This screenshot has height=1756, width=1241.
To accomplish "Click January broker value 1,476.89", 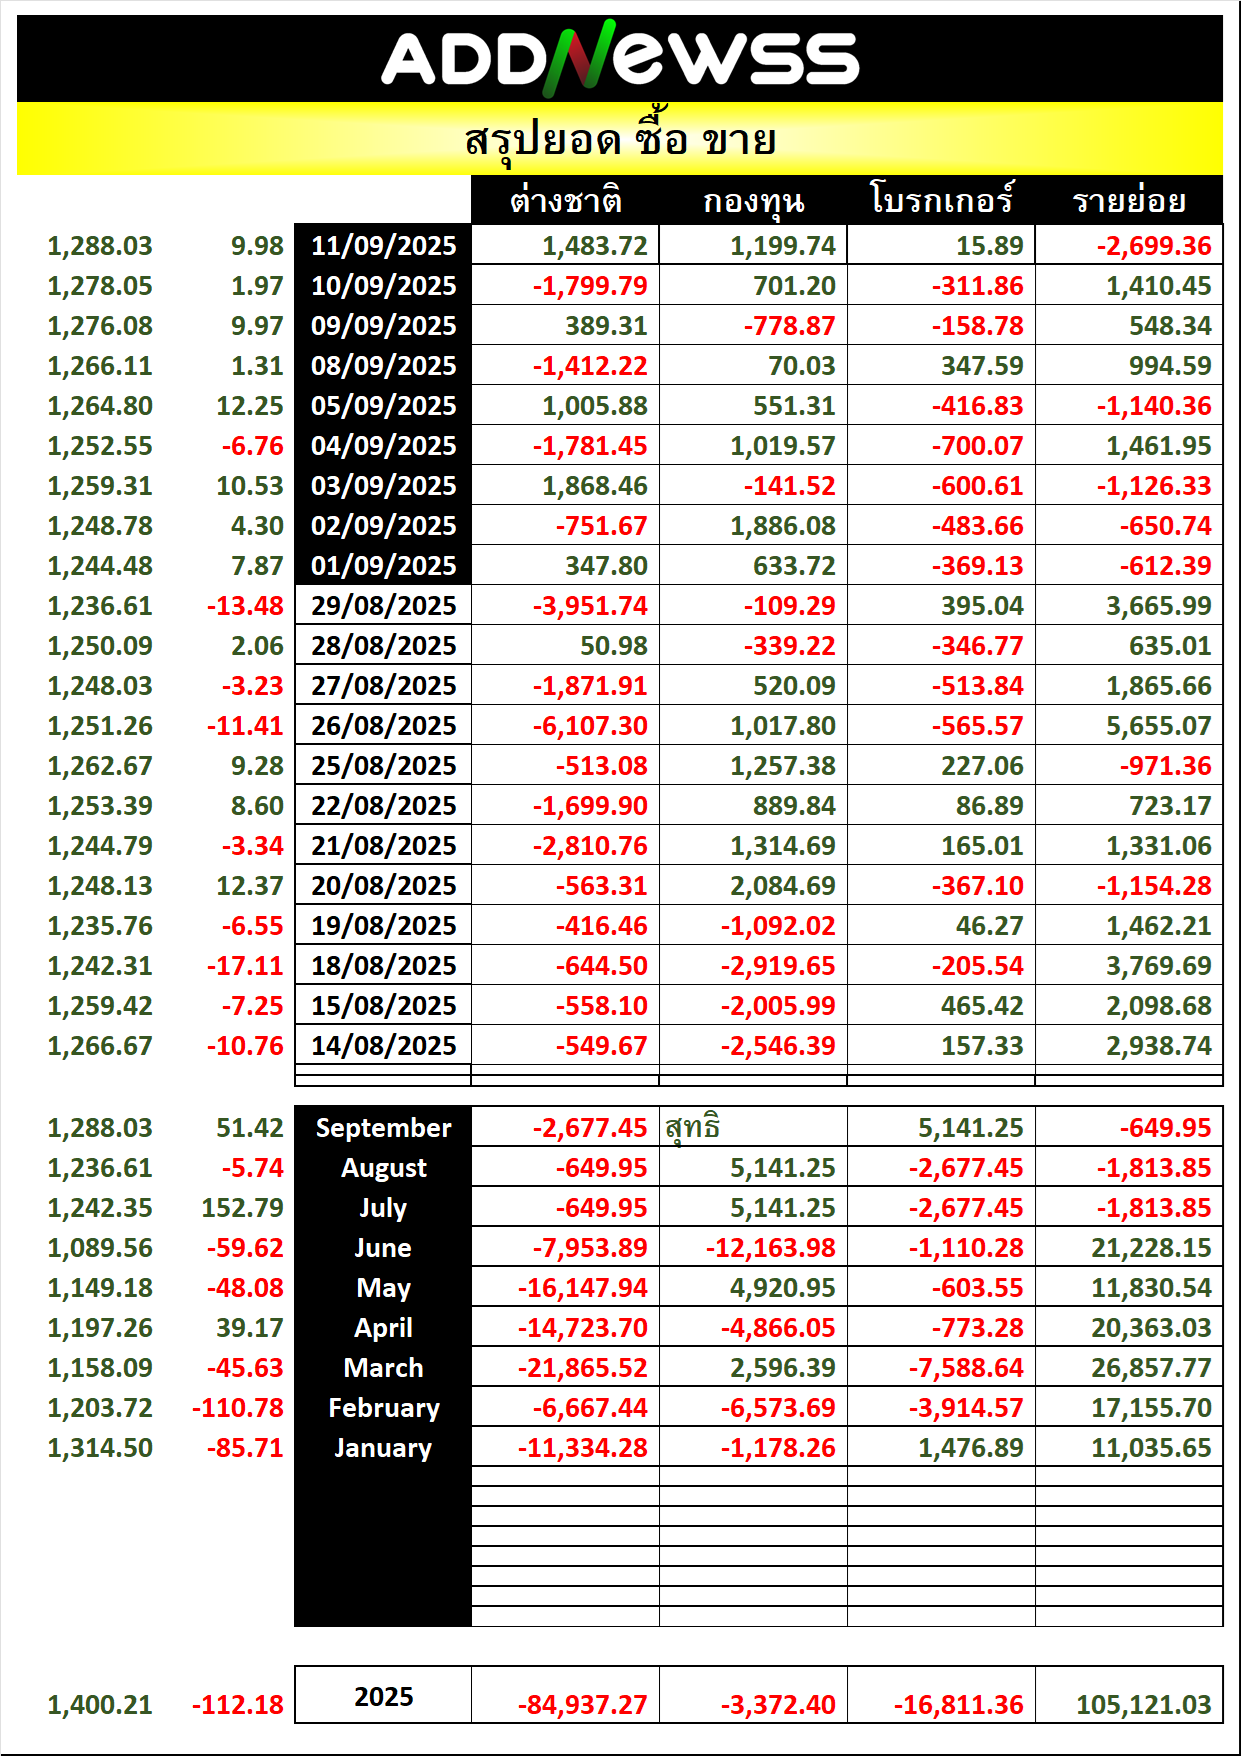I will pos(971,1447).
